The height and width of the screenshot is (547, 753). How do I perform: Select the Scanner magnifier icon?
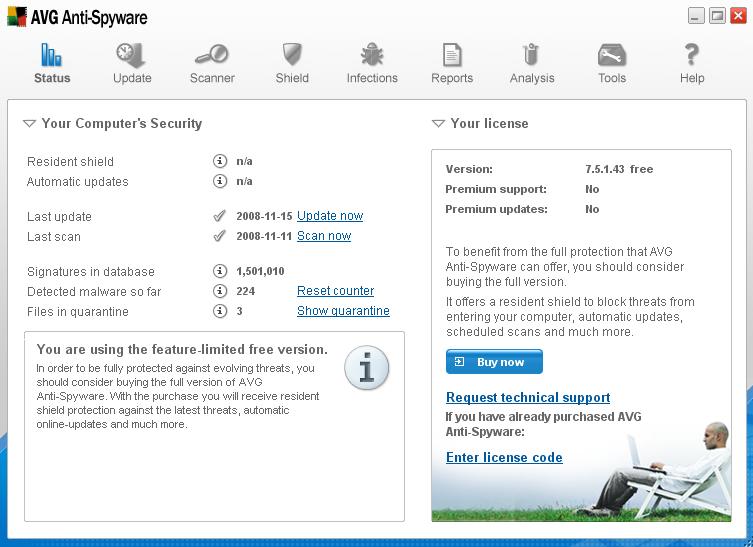pos(212,54)
